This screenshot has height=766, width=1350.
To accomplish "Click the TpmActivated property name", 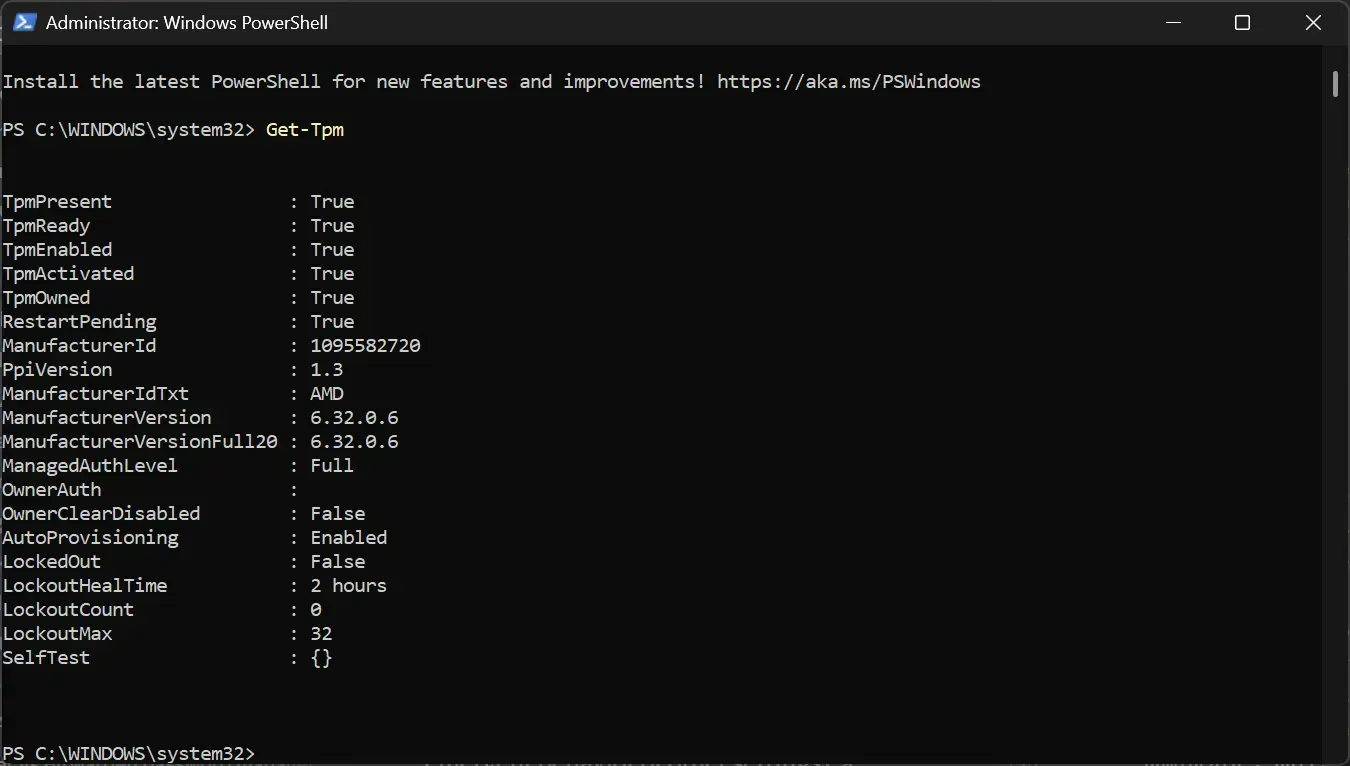I will (68, 274).
